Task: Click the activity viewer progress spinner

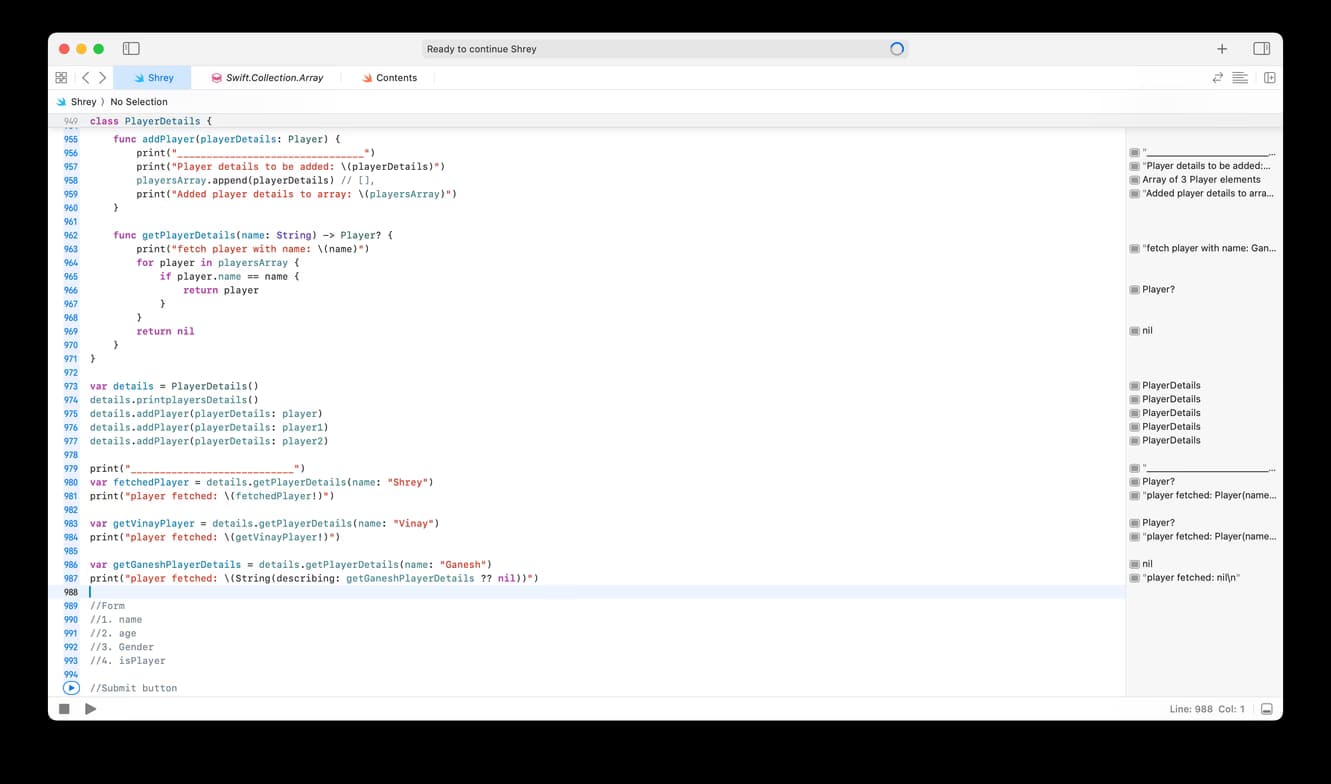Action: 897,48
